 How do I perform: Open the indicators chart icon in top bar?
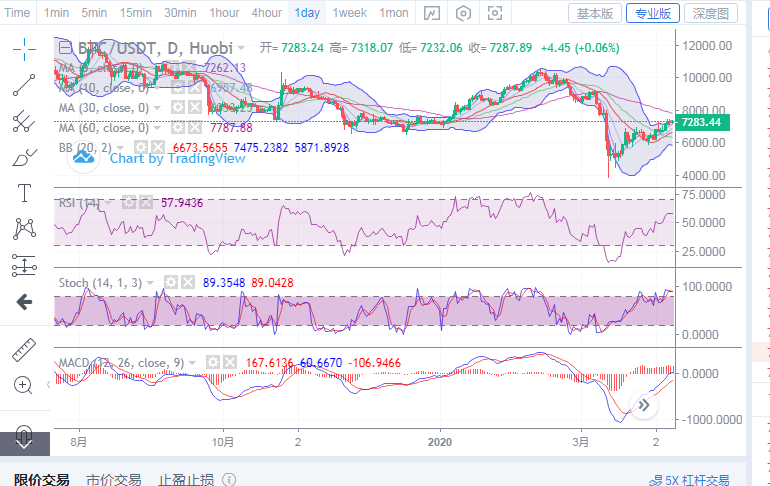[431, 13]
